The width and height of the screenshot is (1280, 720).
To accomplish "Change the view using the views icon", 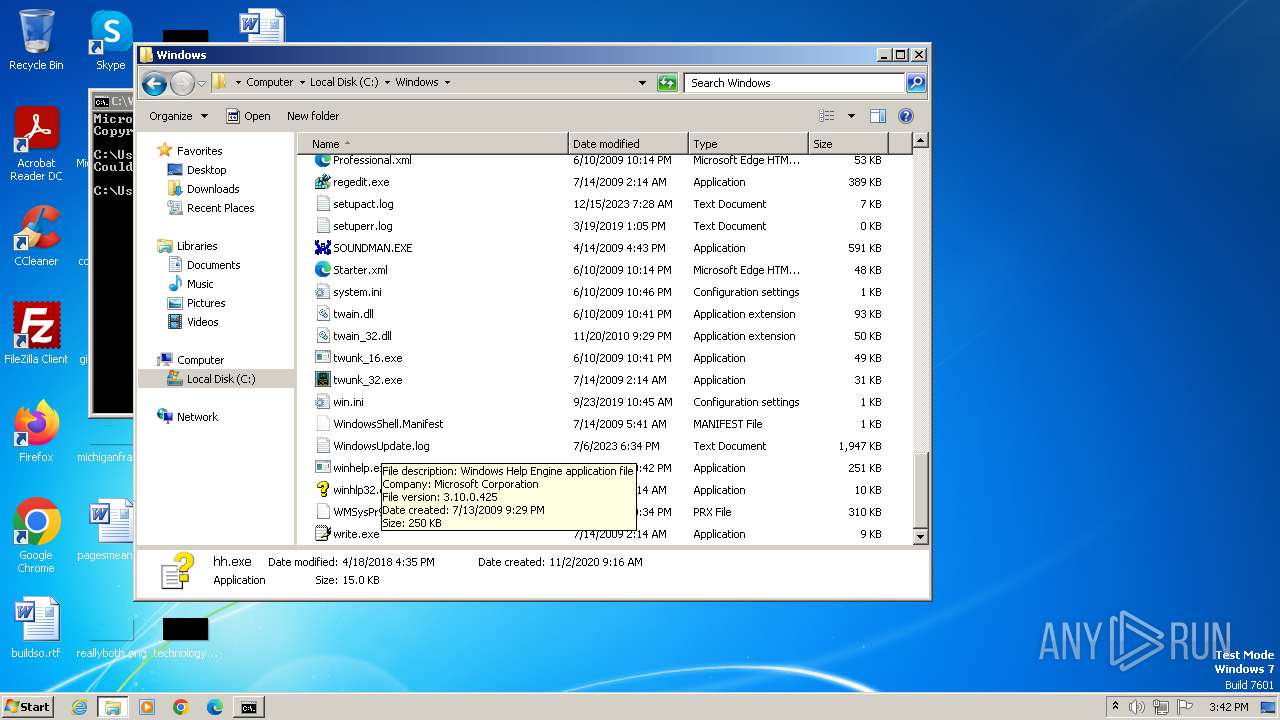I will (826, 116).
